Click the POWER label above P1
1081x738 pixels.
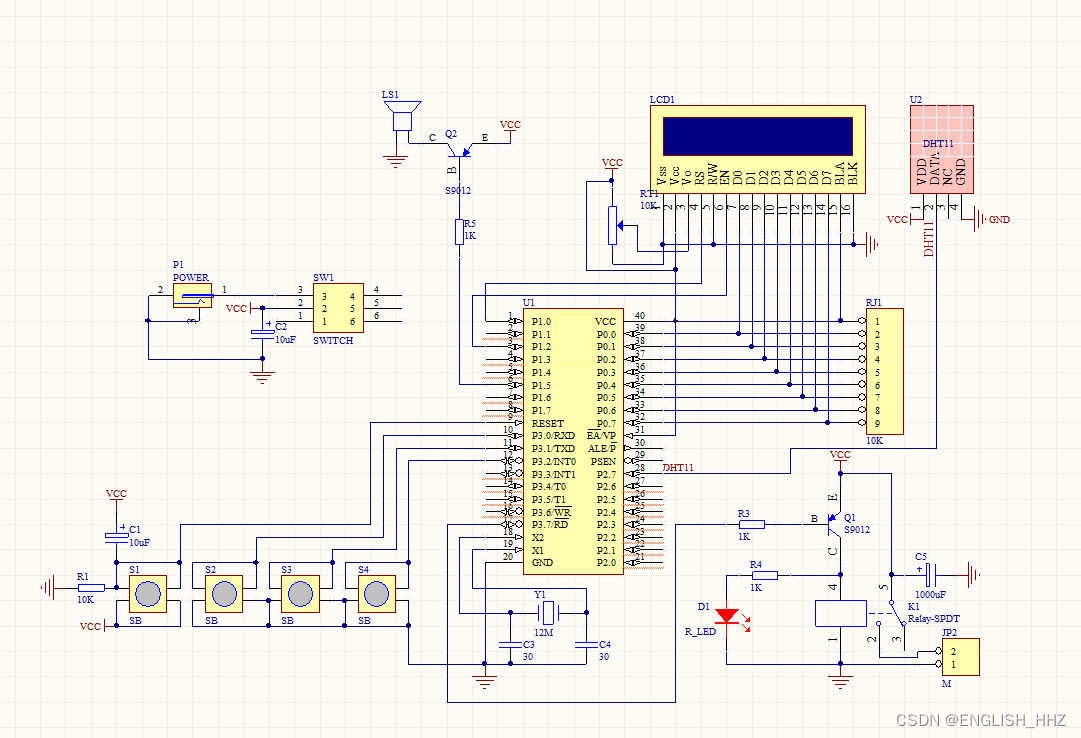click(191, 277)
